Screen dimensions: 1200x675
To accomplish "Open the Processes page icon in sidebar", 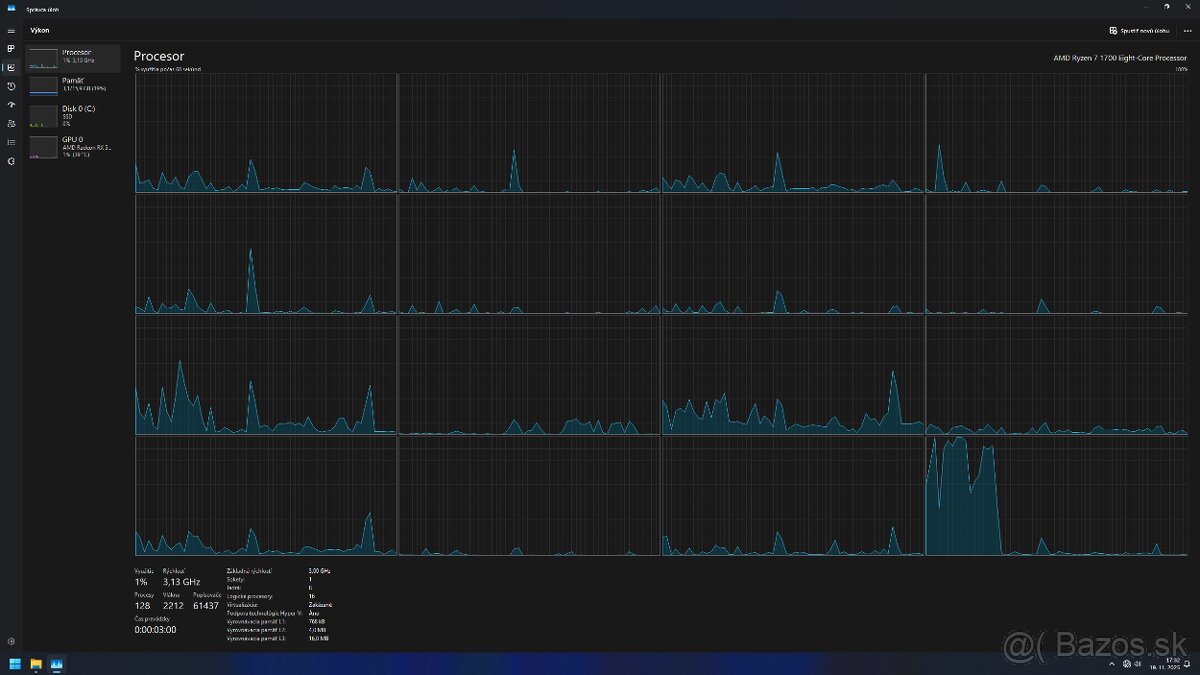I will (11, 48).
